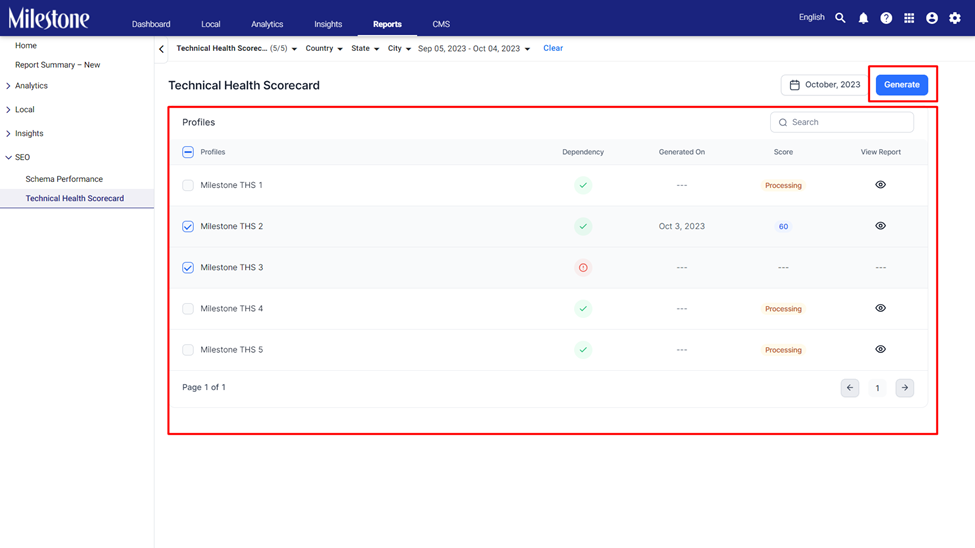Open the City filter dropdown
The height and width of the screenshot is (548, 975).
pos(399,49)
